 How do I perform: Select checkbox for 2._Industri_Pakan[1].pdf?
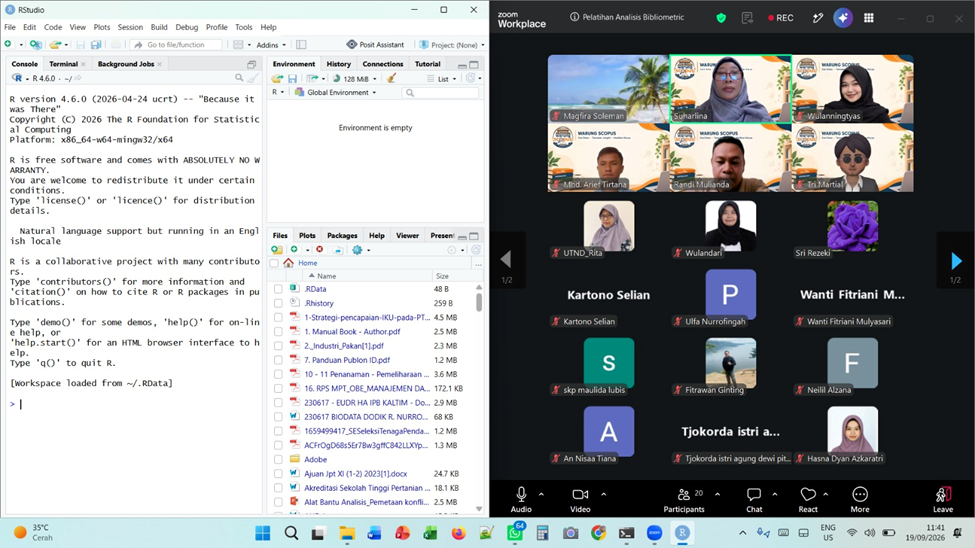click(x=279, y=346)
